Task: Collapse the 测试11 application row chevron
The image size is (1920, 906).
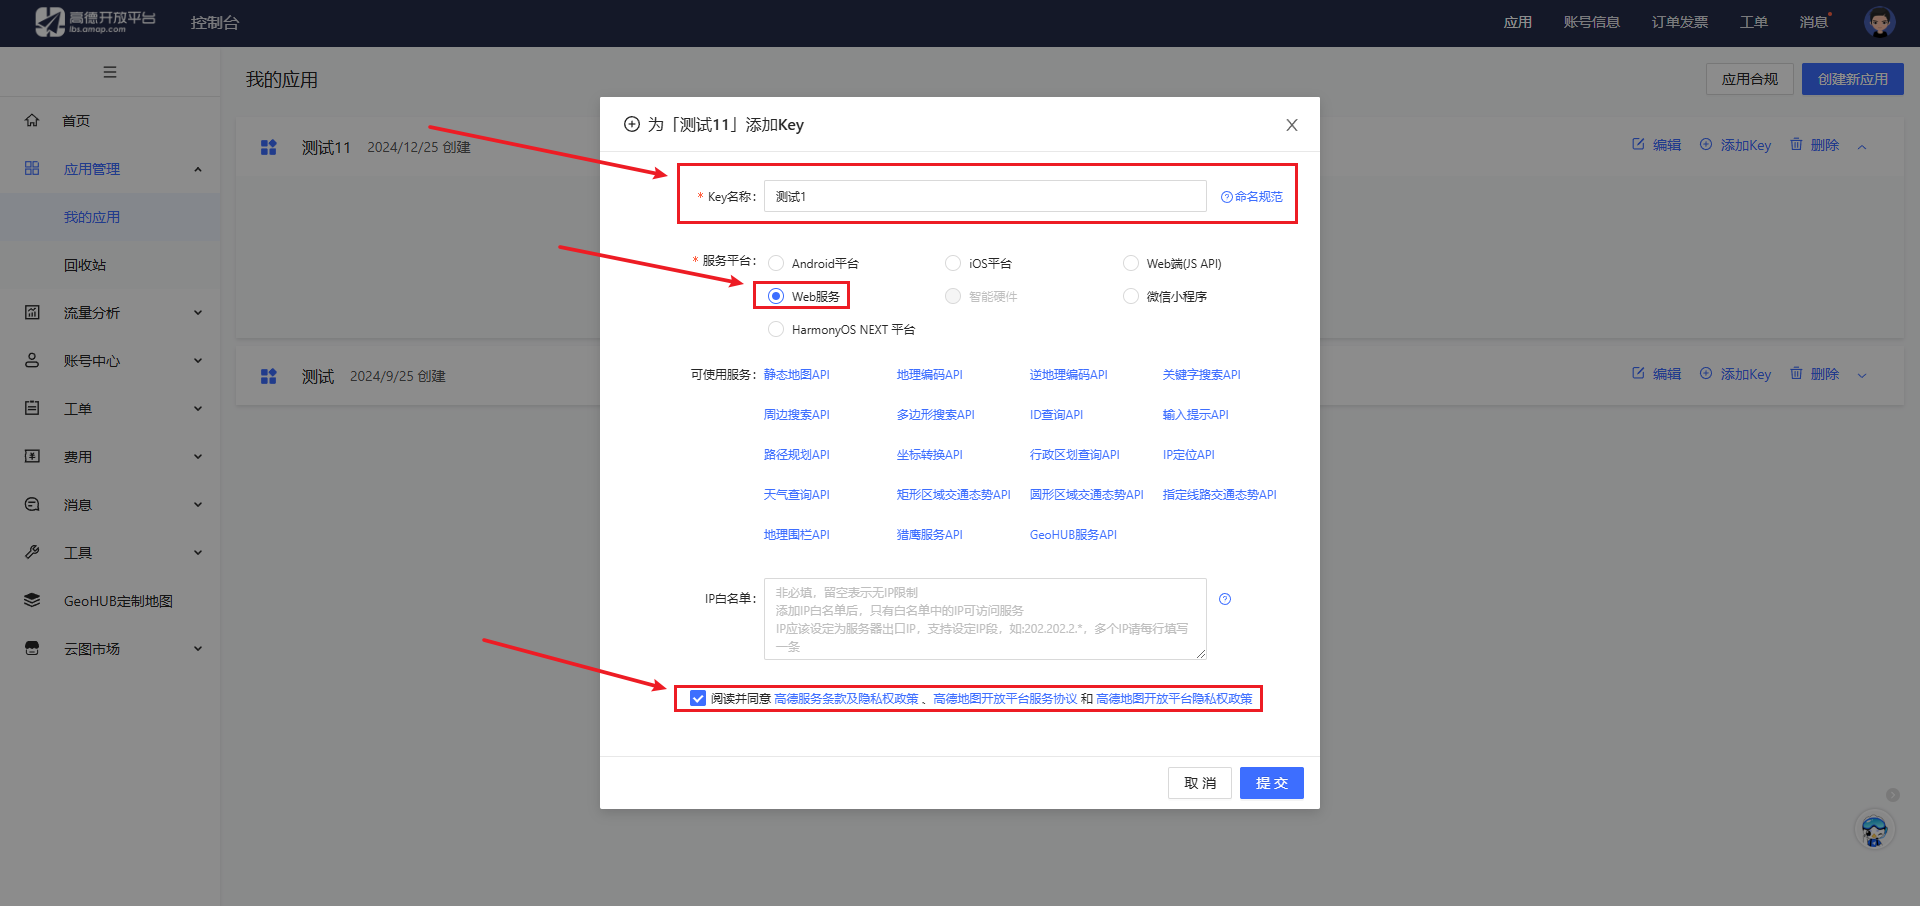Action: [x=1862, y=147]
